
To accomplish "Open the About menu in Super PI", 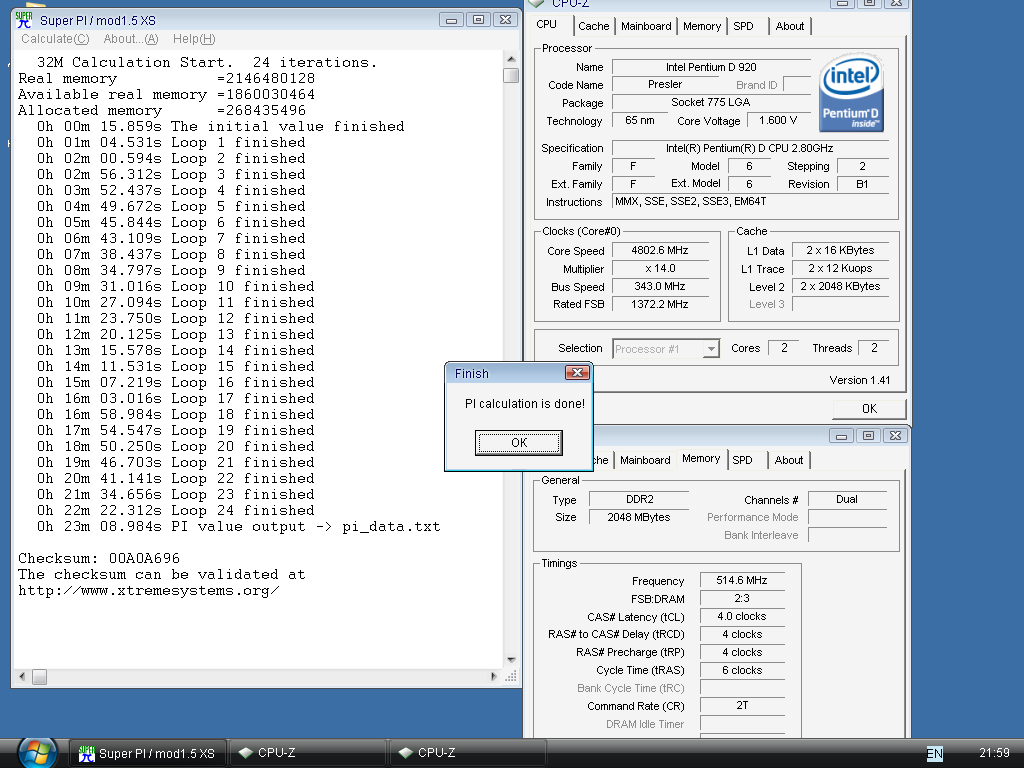I will click(131, 39).
